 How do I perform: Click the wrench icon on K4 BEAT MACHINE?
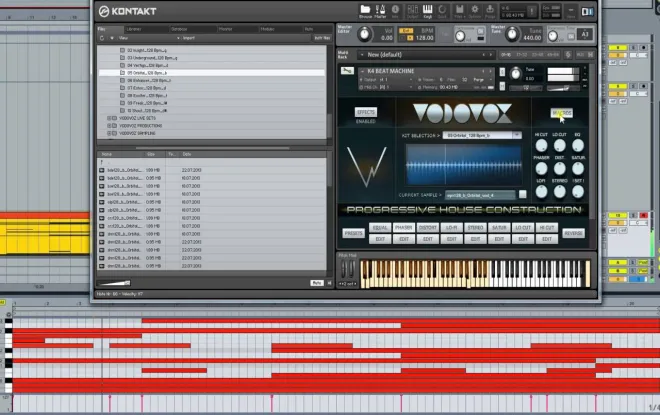pos(347,71)
